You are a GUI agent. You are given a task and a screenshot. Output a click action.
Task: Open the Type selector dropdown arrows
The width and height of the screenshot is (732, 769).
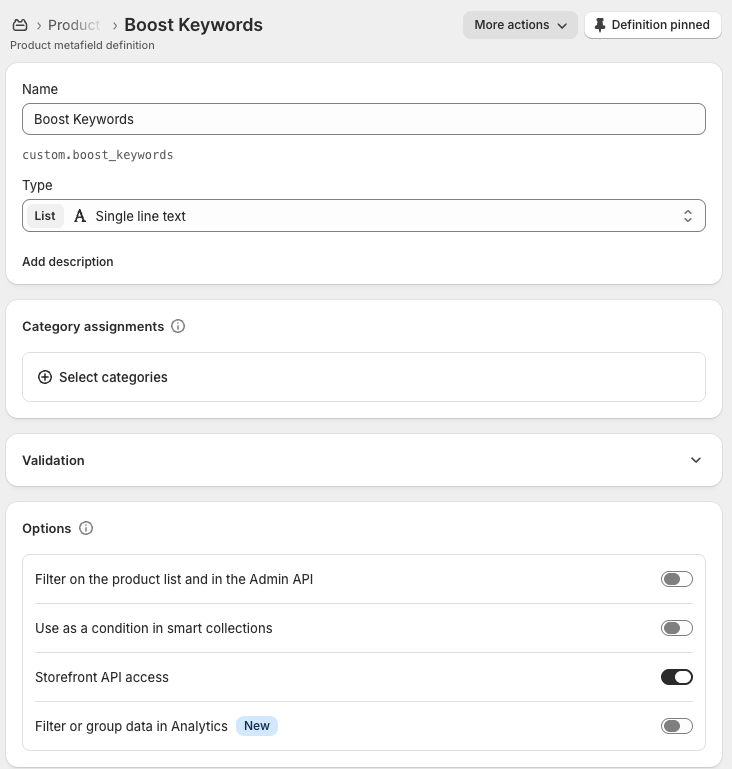tap(688, 216)
